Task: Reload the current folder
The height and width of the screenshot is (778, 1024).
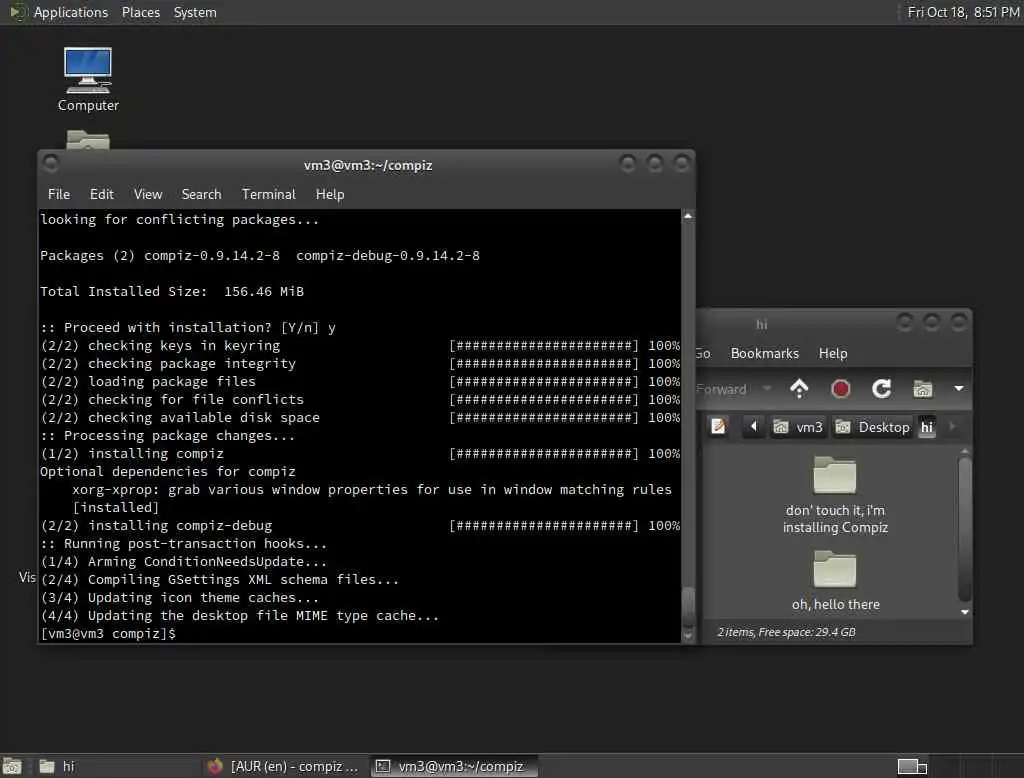Action: pyautogui.click(x=882, y=389)
